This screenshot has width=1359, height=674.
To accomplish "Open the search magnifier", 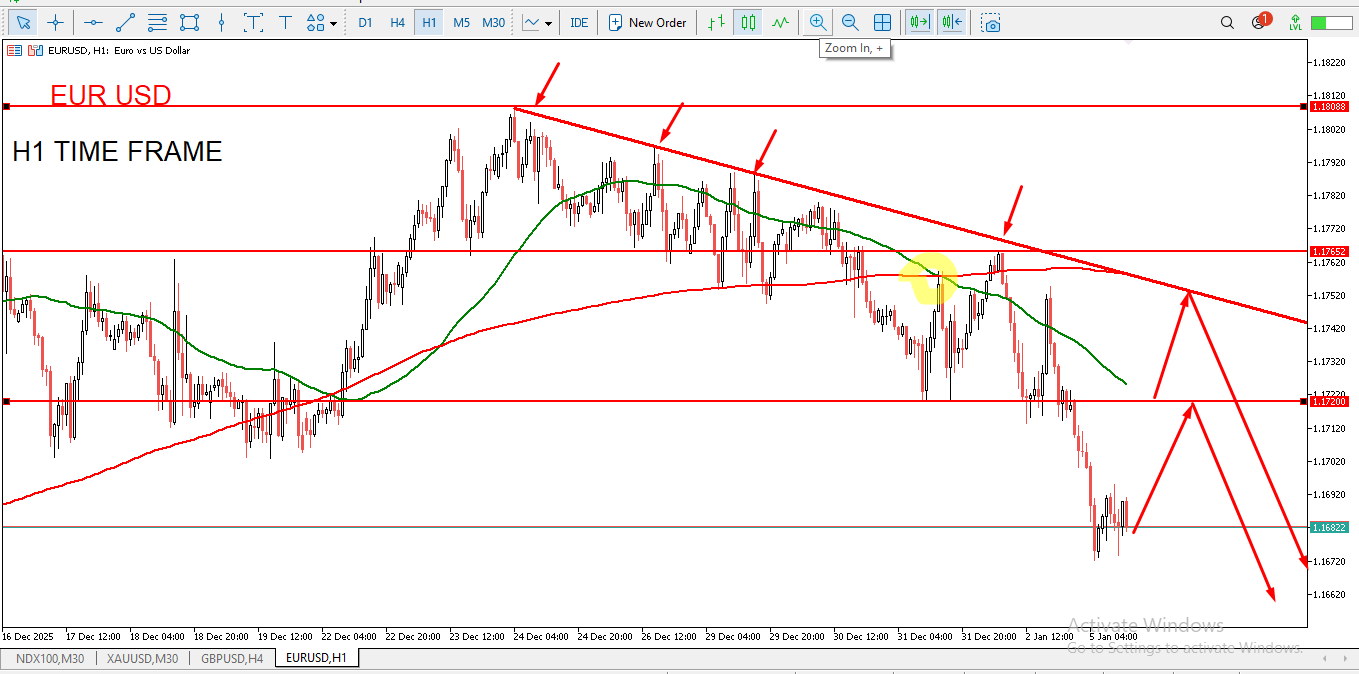I will coord(1227,22).
